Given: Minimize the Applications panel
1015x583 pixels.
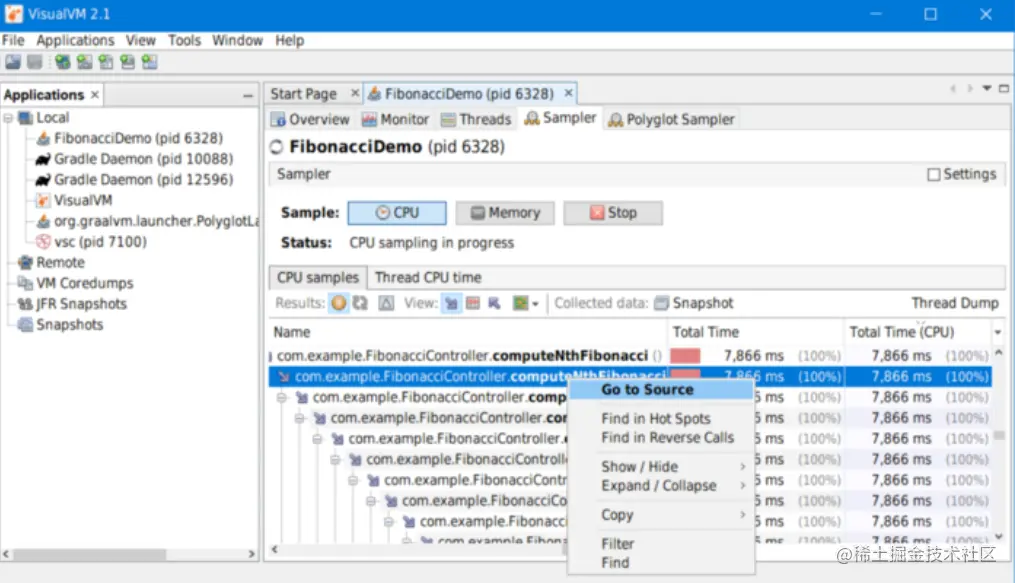Looking at the screenshot, I should (x=248, y=96).
